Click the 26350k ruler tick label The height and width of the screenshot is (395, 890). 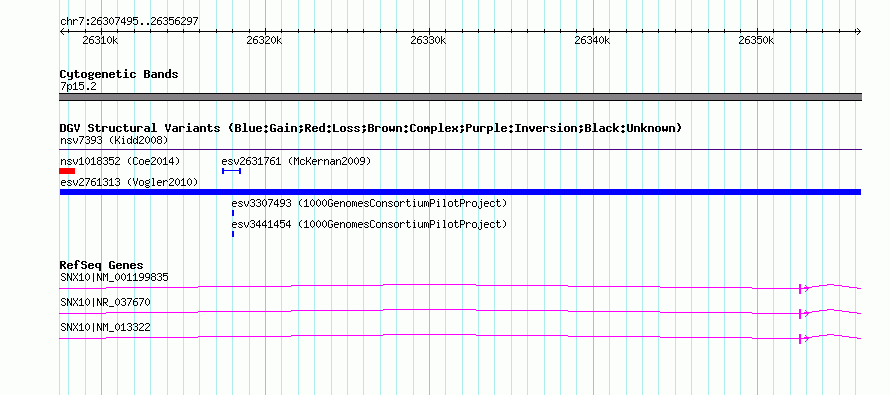(756, 40)
